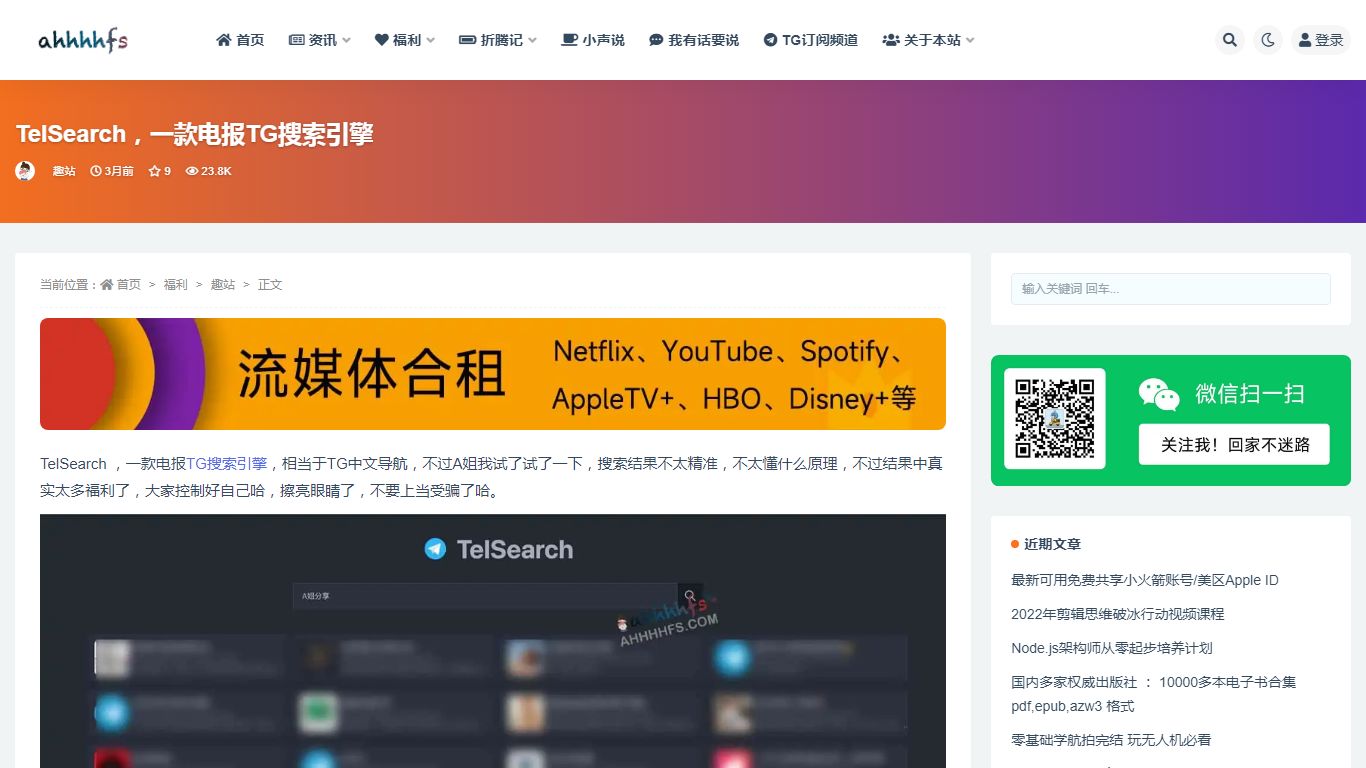
Task: Expand the 关于本站 dropdown arrow
Action: pyautogui.click(x=969, y=40)
